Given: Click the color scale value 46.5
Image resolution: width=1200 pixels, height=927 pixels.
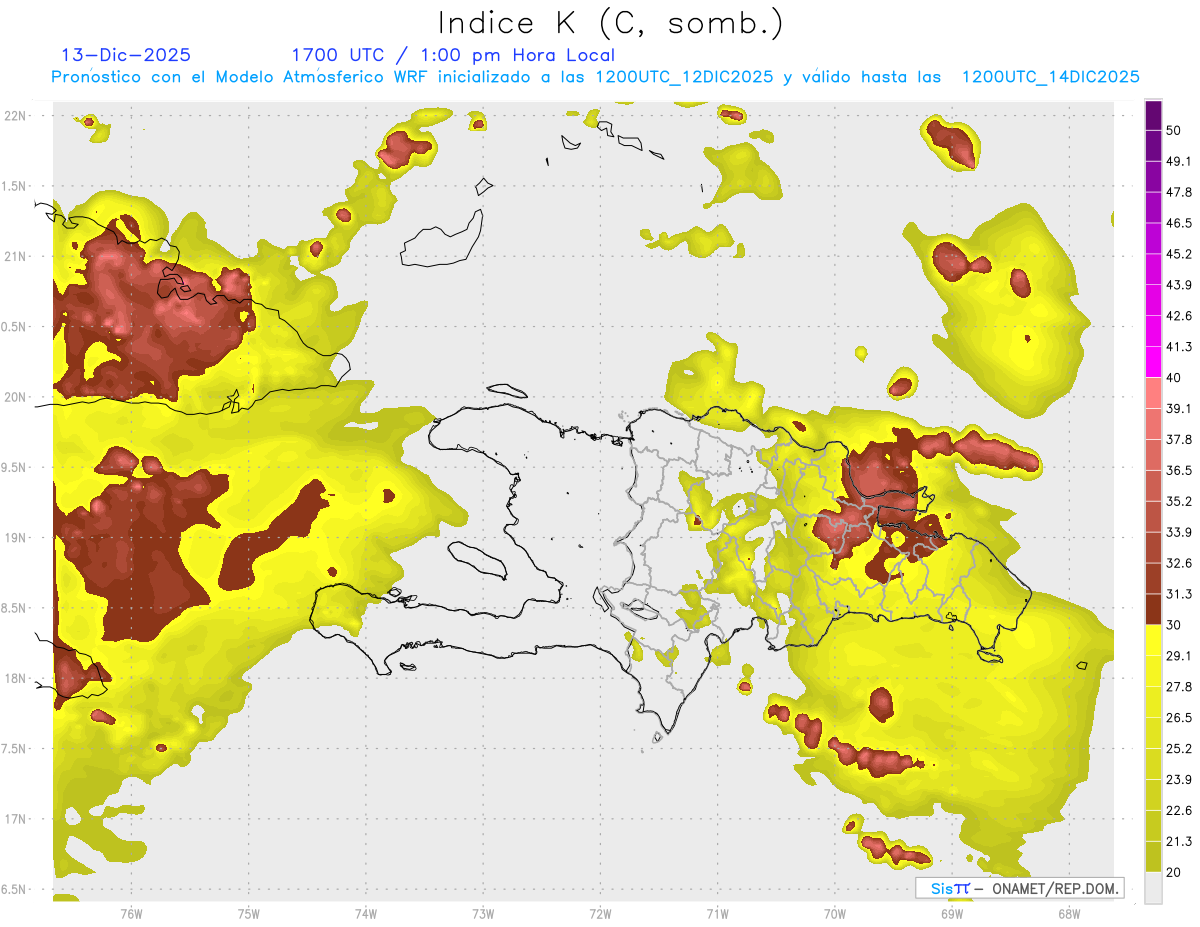Looking at the screenshot, I should tap(1179, 223).
